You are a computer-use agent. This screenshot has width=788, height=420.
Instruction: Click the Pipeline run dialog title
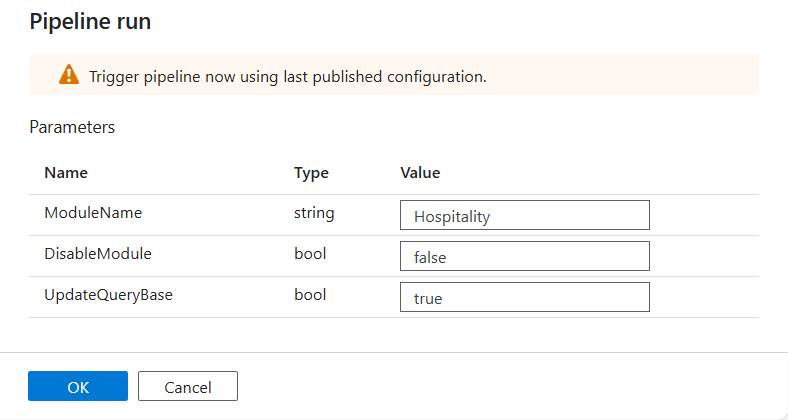tap(90, 21)
